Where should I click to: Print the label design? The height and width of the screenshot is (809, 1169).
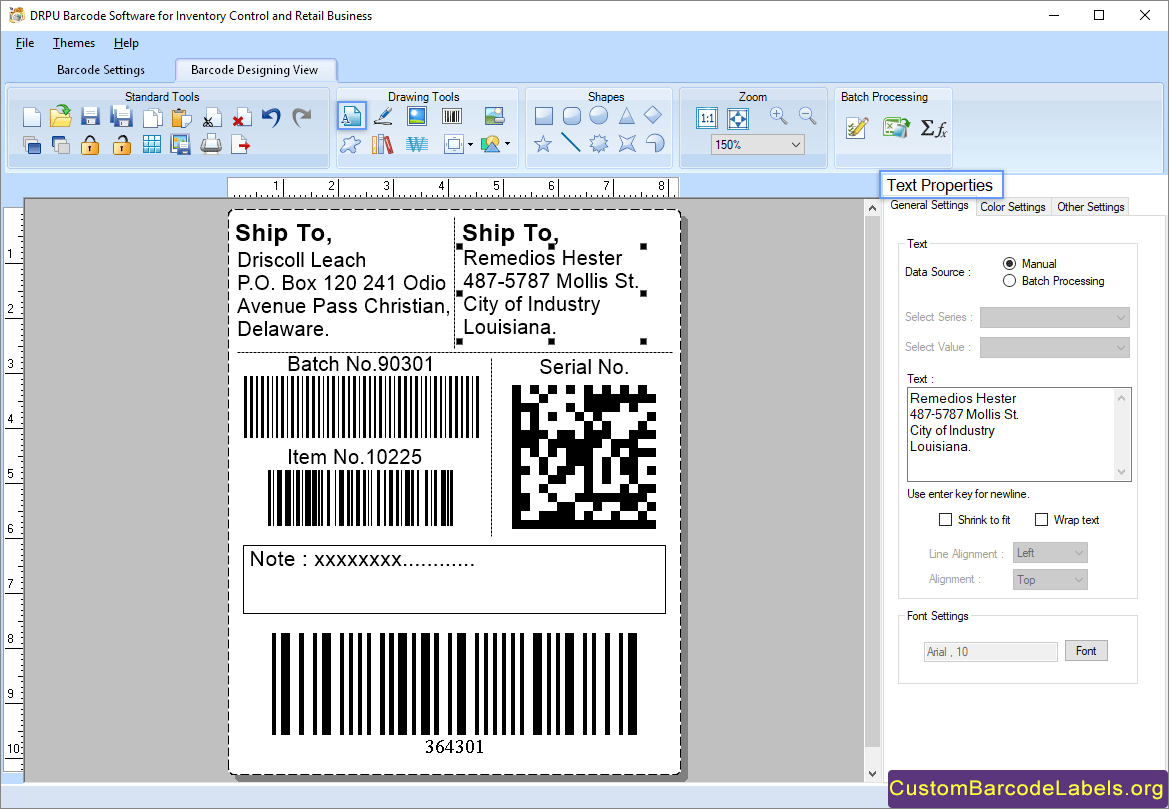tap(211, 144)
